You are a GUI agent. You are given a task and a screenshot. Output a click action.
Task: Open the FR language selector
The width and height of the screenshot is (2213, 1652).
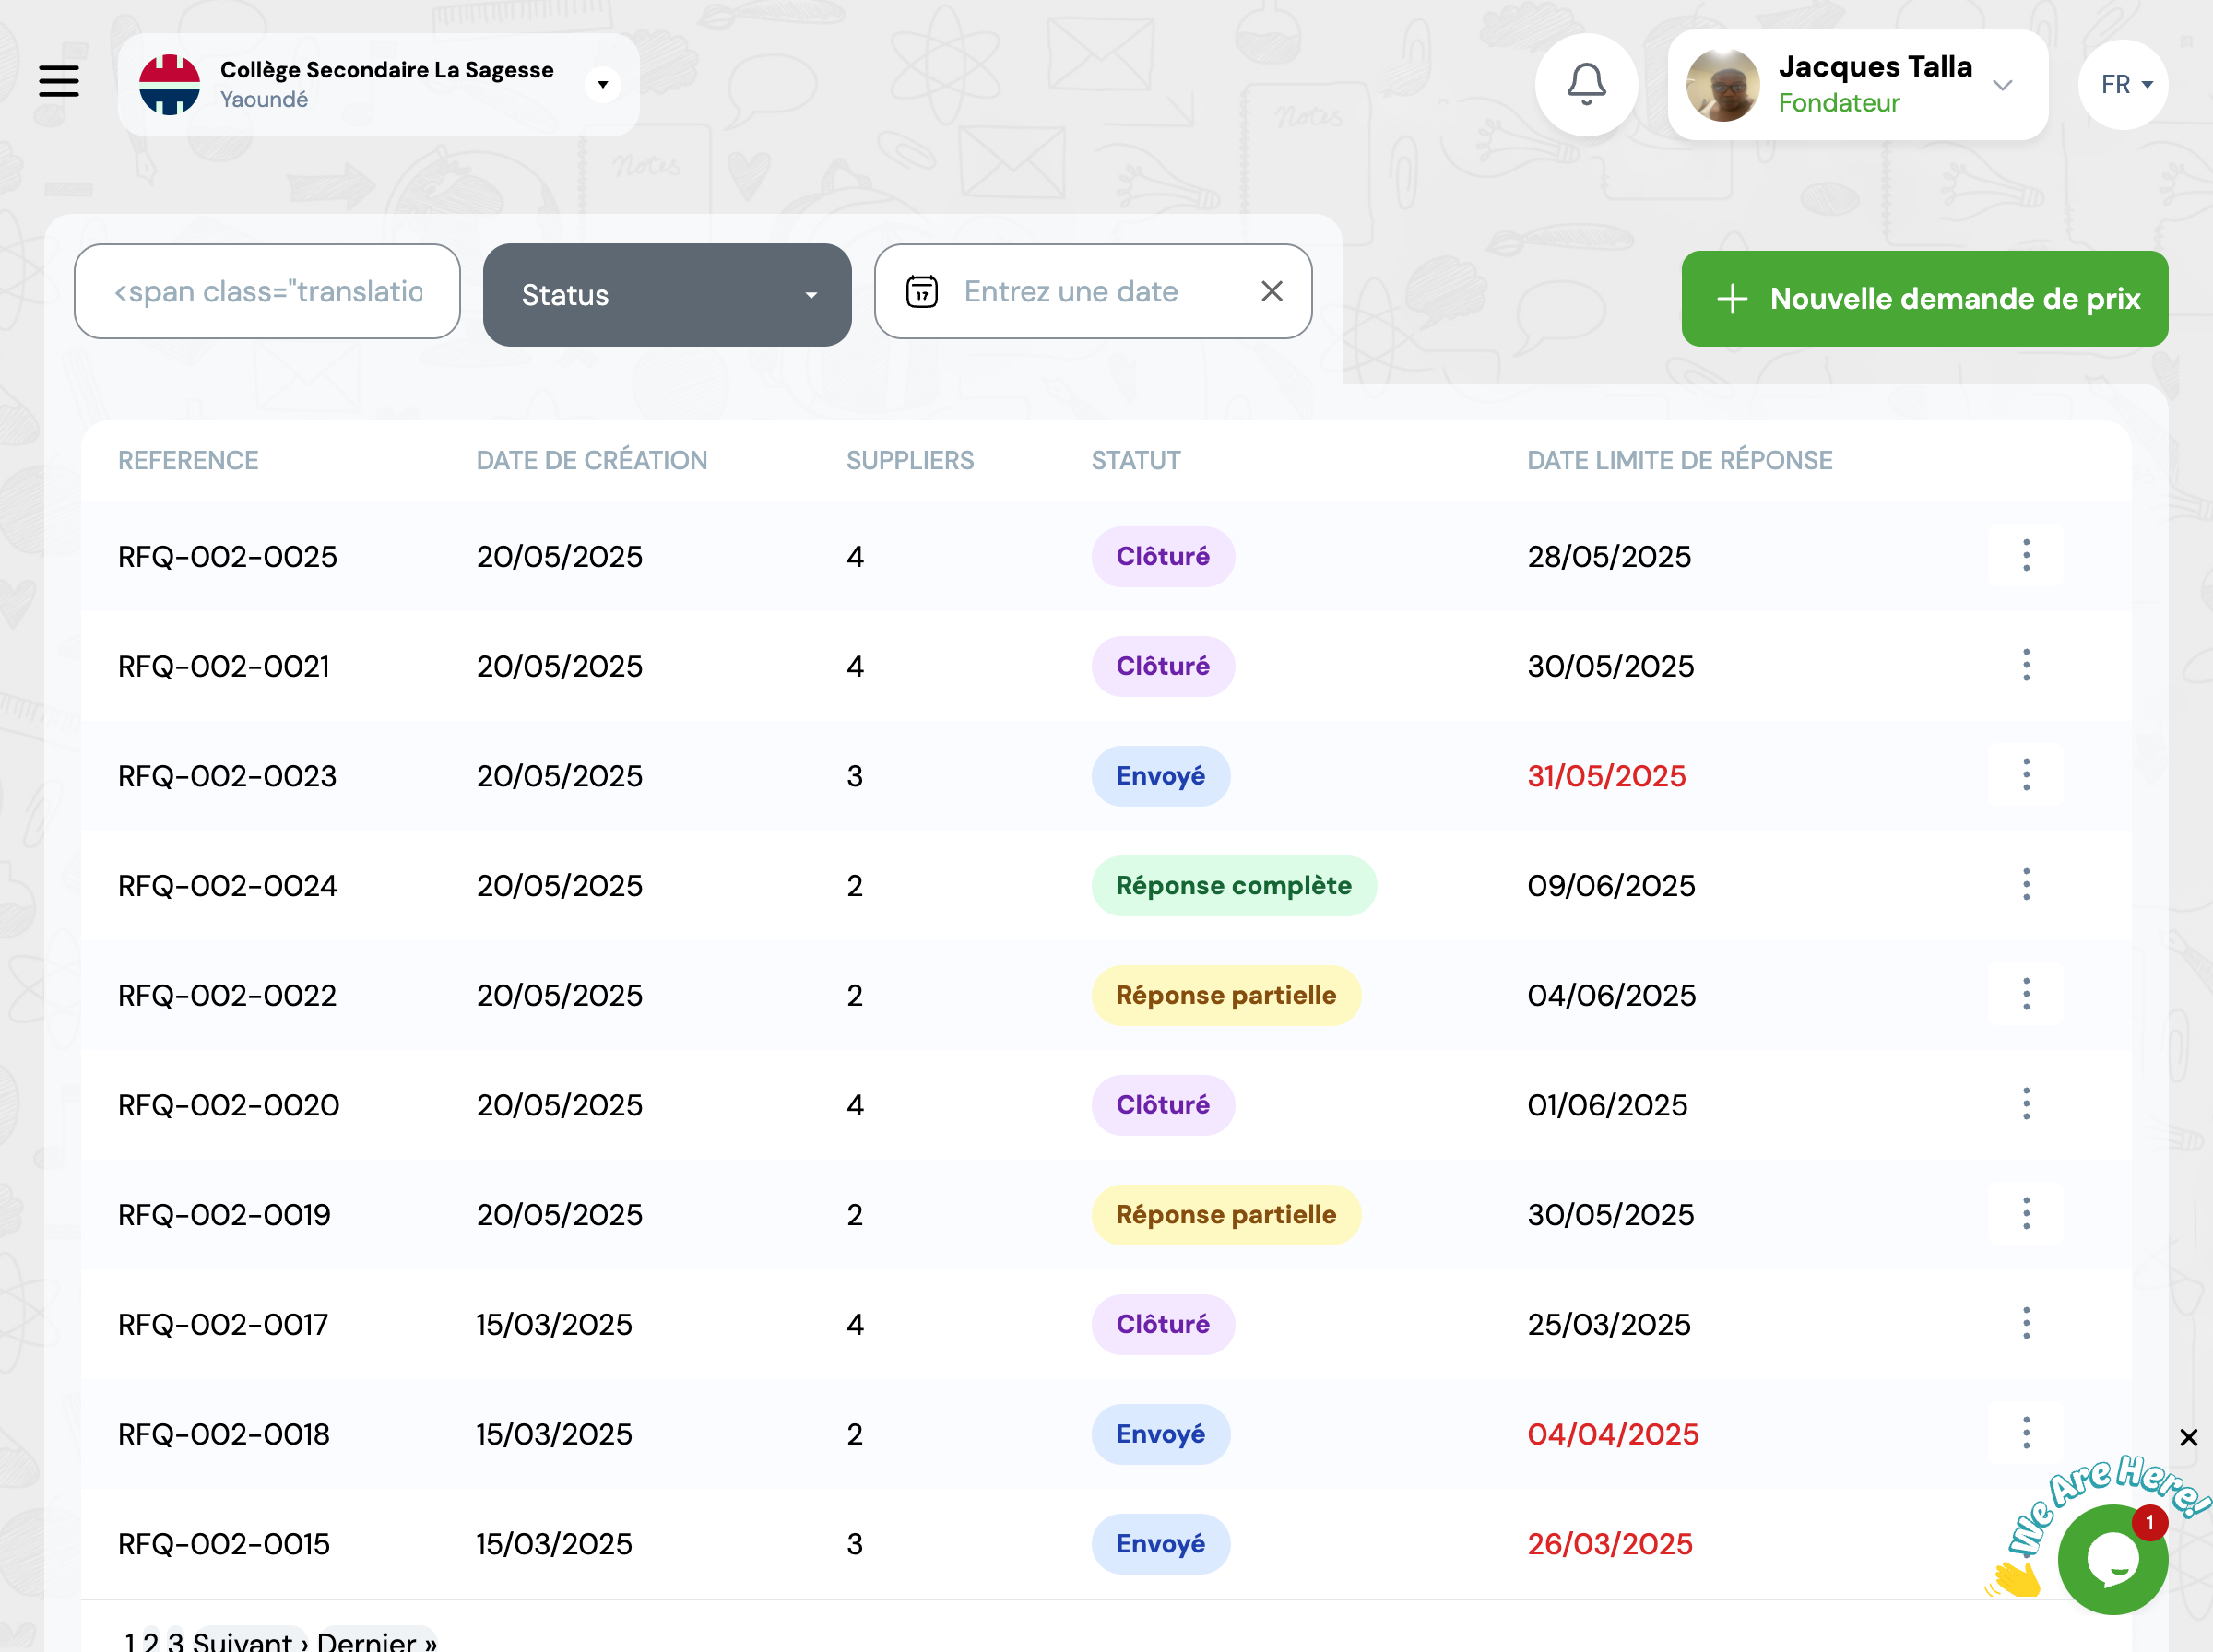(2123, 85)
